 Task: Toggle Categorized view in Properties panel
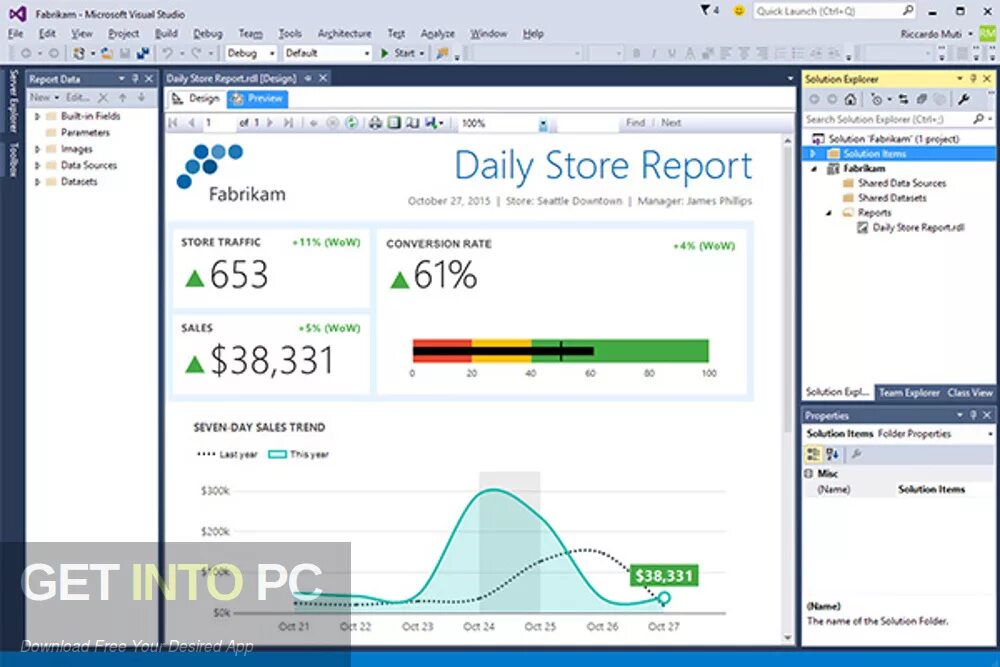pyautogui.click(x=813, y=454)
